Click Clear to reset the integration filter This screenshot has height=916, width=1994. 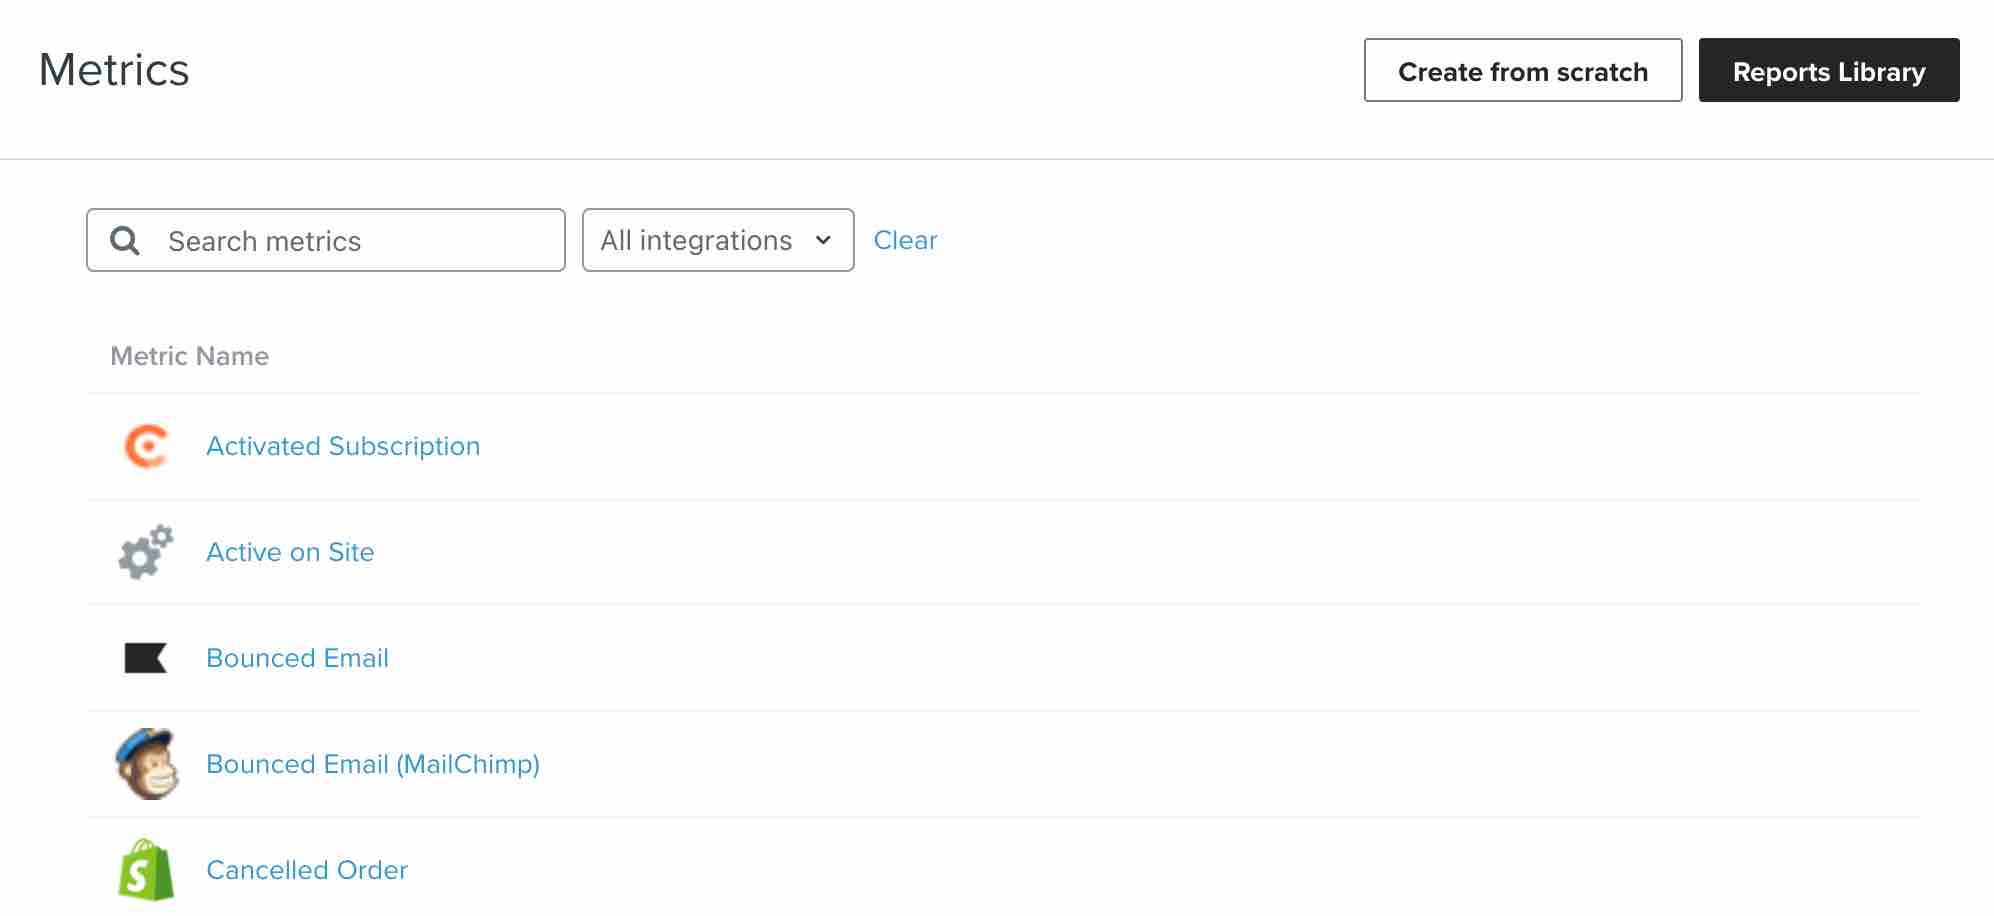tap(905, 240)
